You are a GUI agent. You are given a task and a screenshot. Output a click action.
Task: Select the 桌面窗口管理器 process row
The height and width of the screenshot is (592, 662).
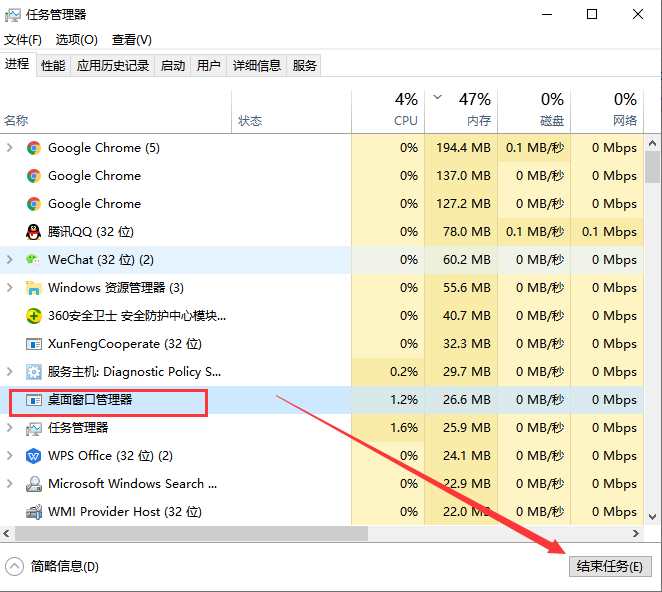(322, 400)
